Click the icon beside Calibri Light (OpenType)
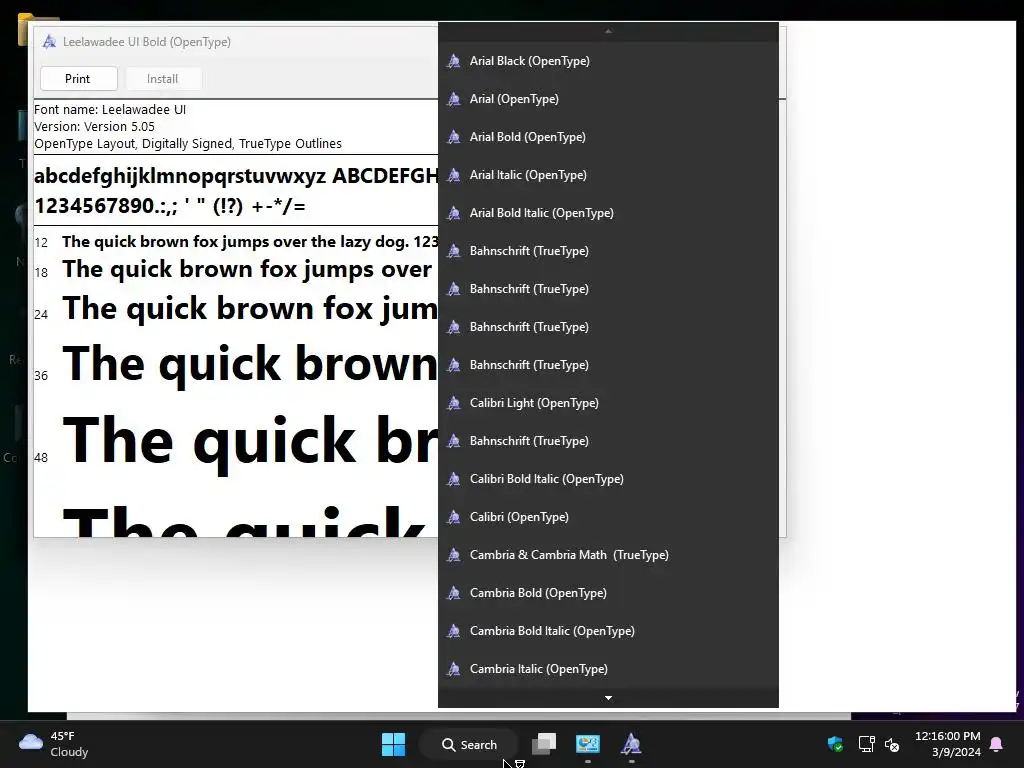 tap(454, 403)
